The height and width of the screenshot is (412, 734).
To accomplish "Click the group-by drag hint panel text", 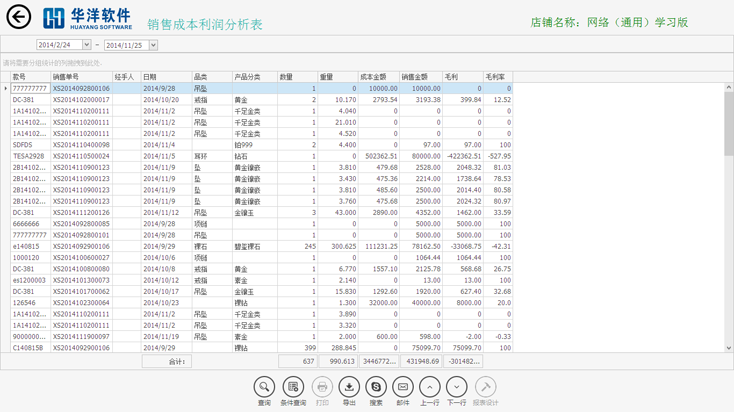I will [x=52, y=63].
